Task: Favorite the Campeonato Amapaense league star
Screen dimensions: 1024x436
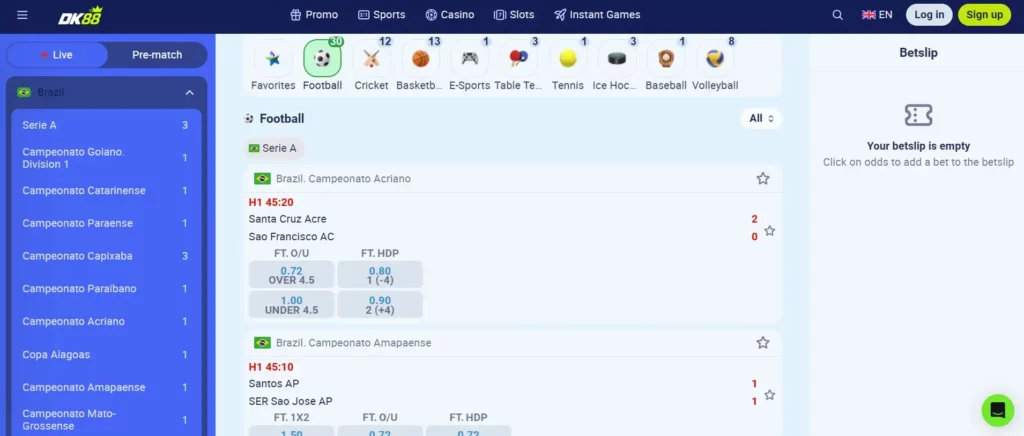Action: [763, 343]
